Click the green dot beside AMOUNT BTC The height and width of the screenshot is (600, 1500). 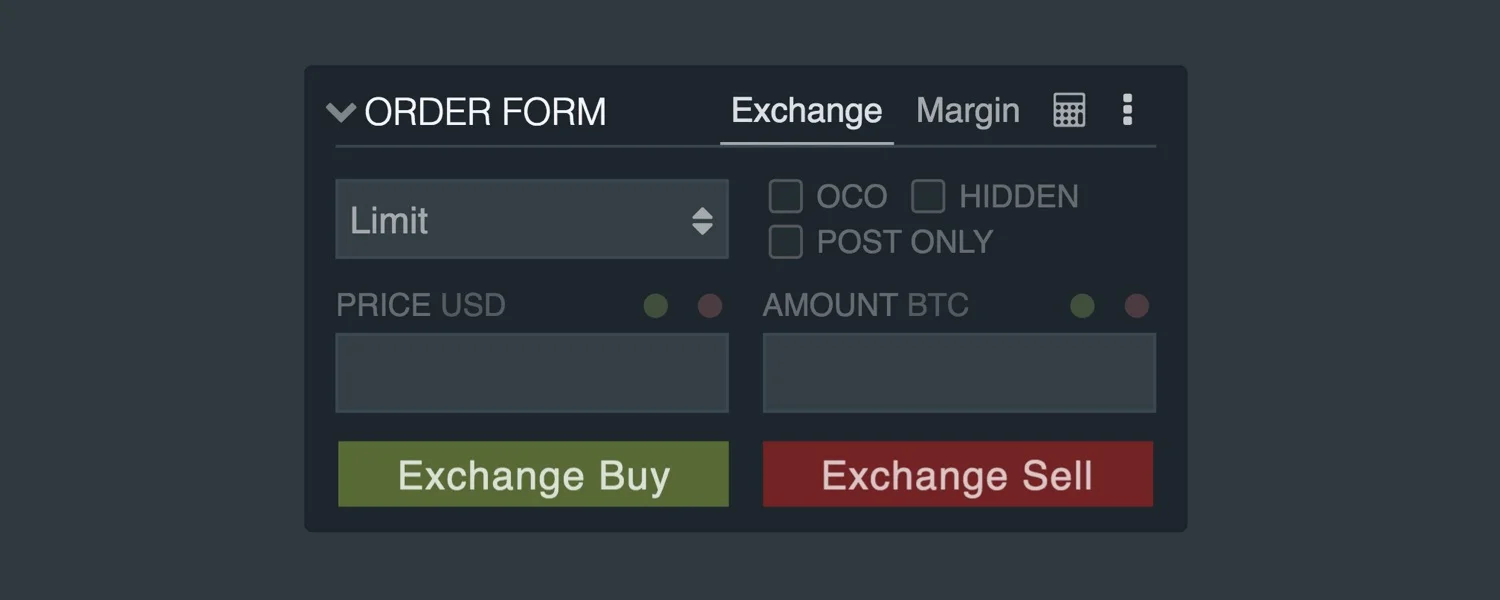click(x=1082, y=306)
